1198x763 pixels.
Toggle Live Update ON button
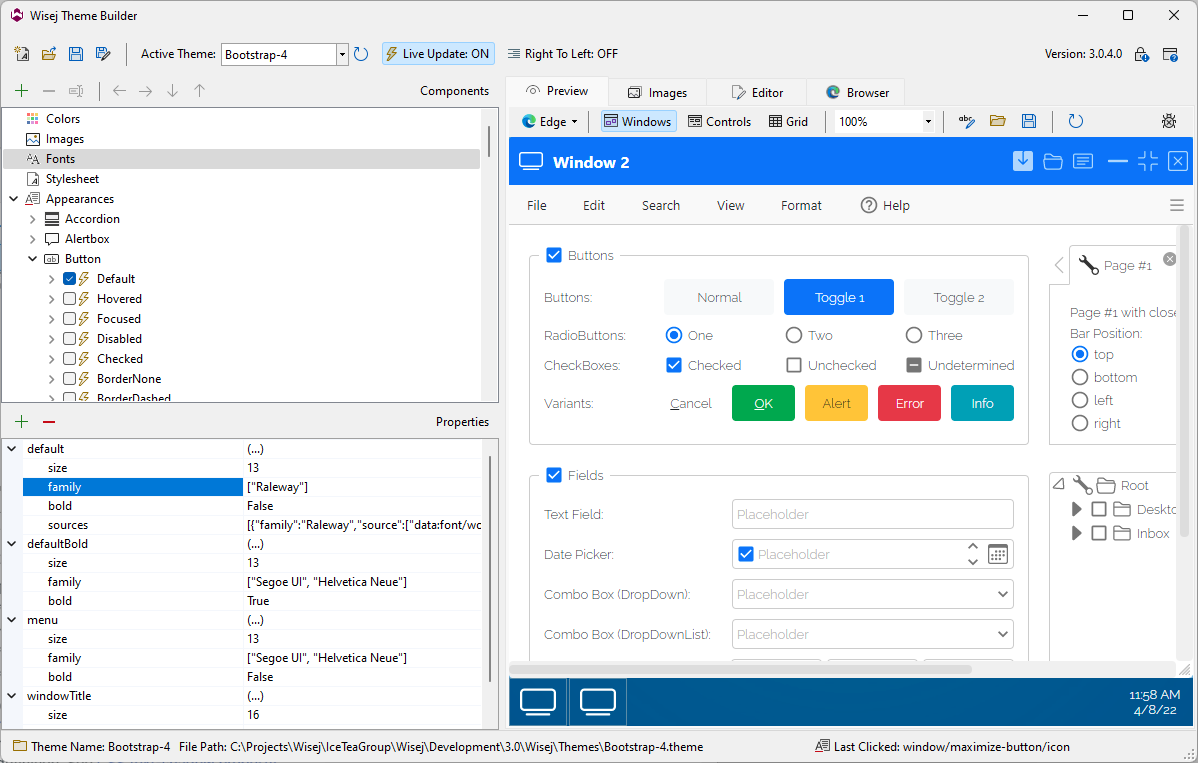coord(438,53)
